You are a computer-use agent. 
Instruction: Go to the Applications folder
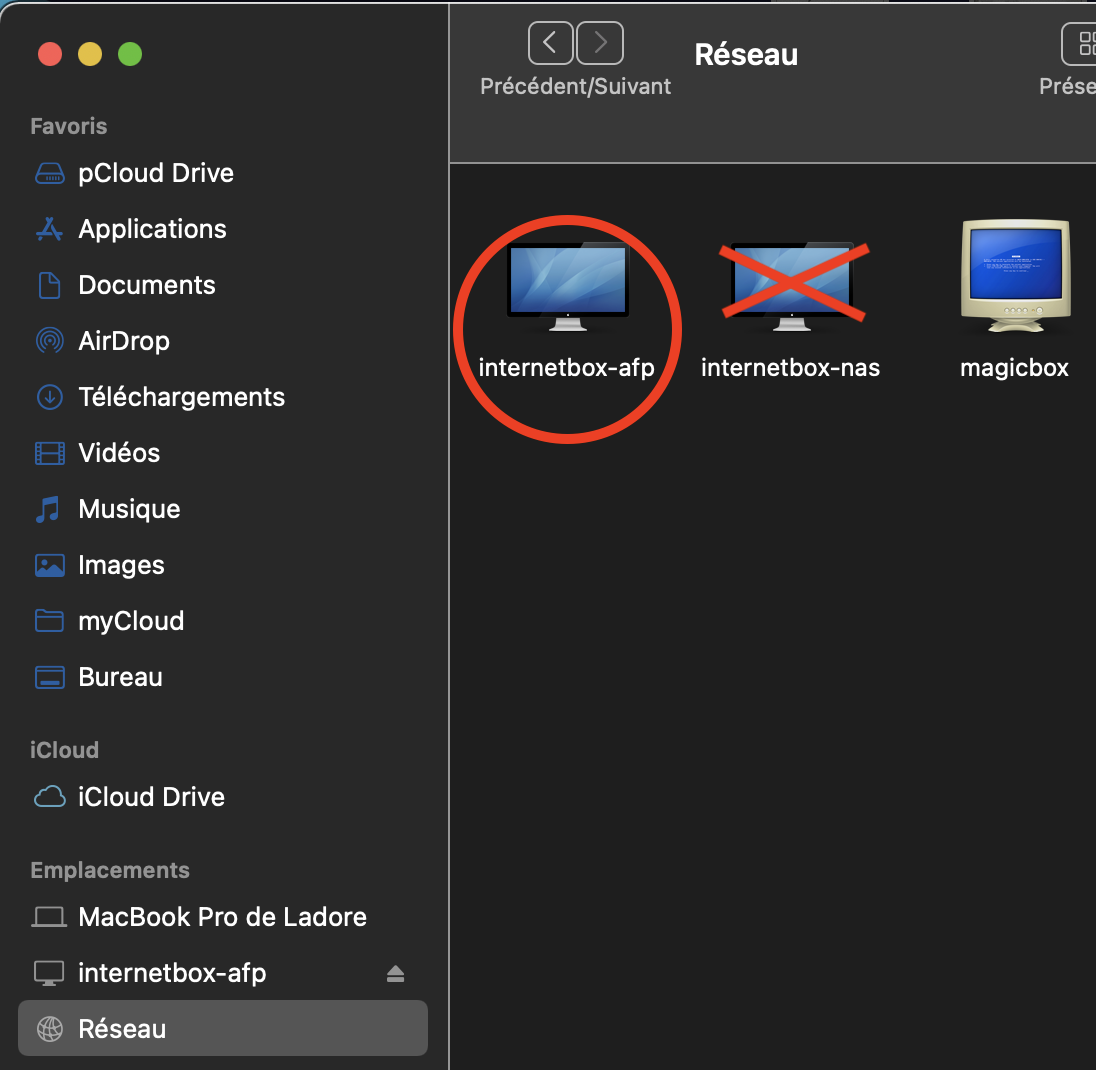click(152, 229)
